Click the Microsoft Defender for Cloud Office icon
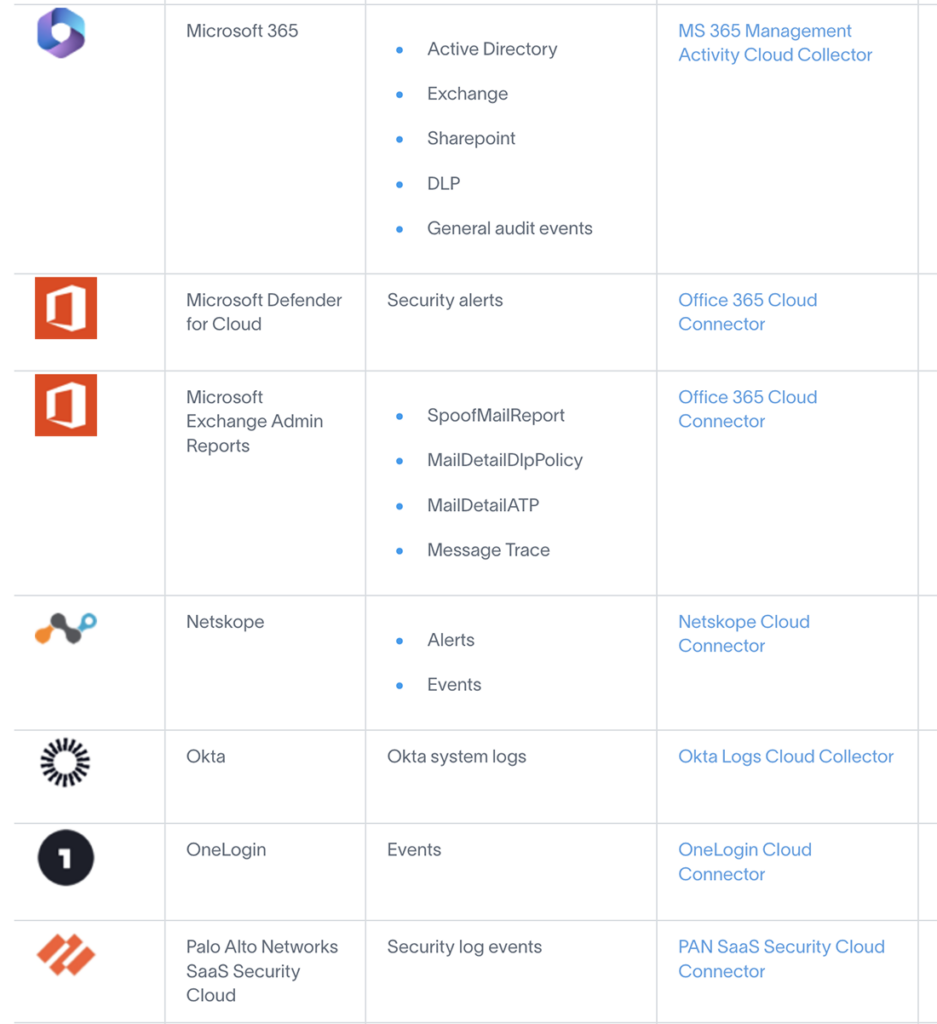The image size is (937, 1024). (x=66, y=308)
